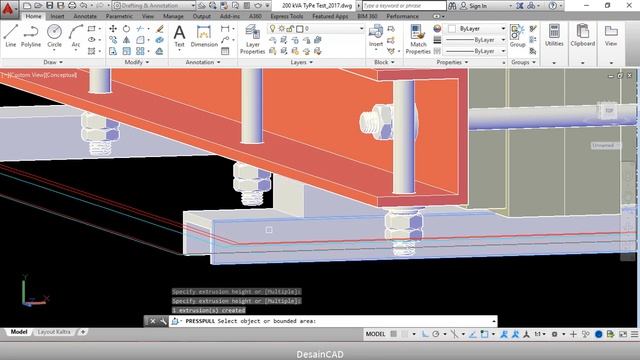The image size is (640, 360).
Task: Expand the Annotation panel
Action: pyautogui.click(x=203, y=62)
